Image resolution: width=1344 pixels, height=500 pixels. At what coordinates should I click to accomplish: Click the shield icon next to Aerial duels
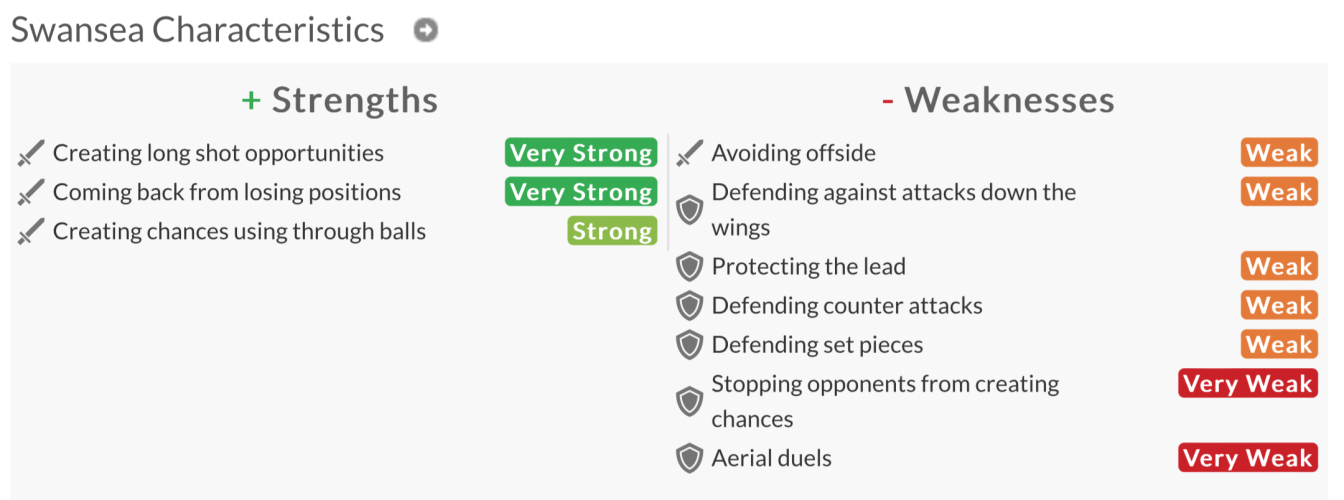tap(690, 459)
